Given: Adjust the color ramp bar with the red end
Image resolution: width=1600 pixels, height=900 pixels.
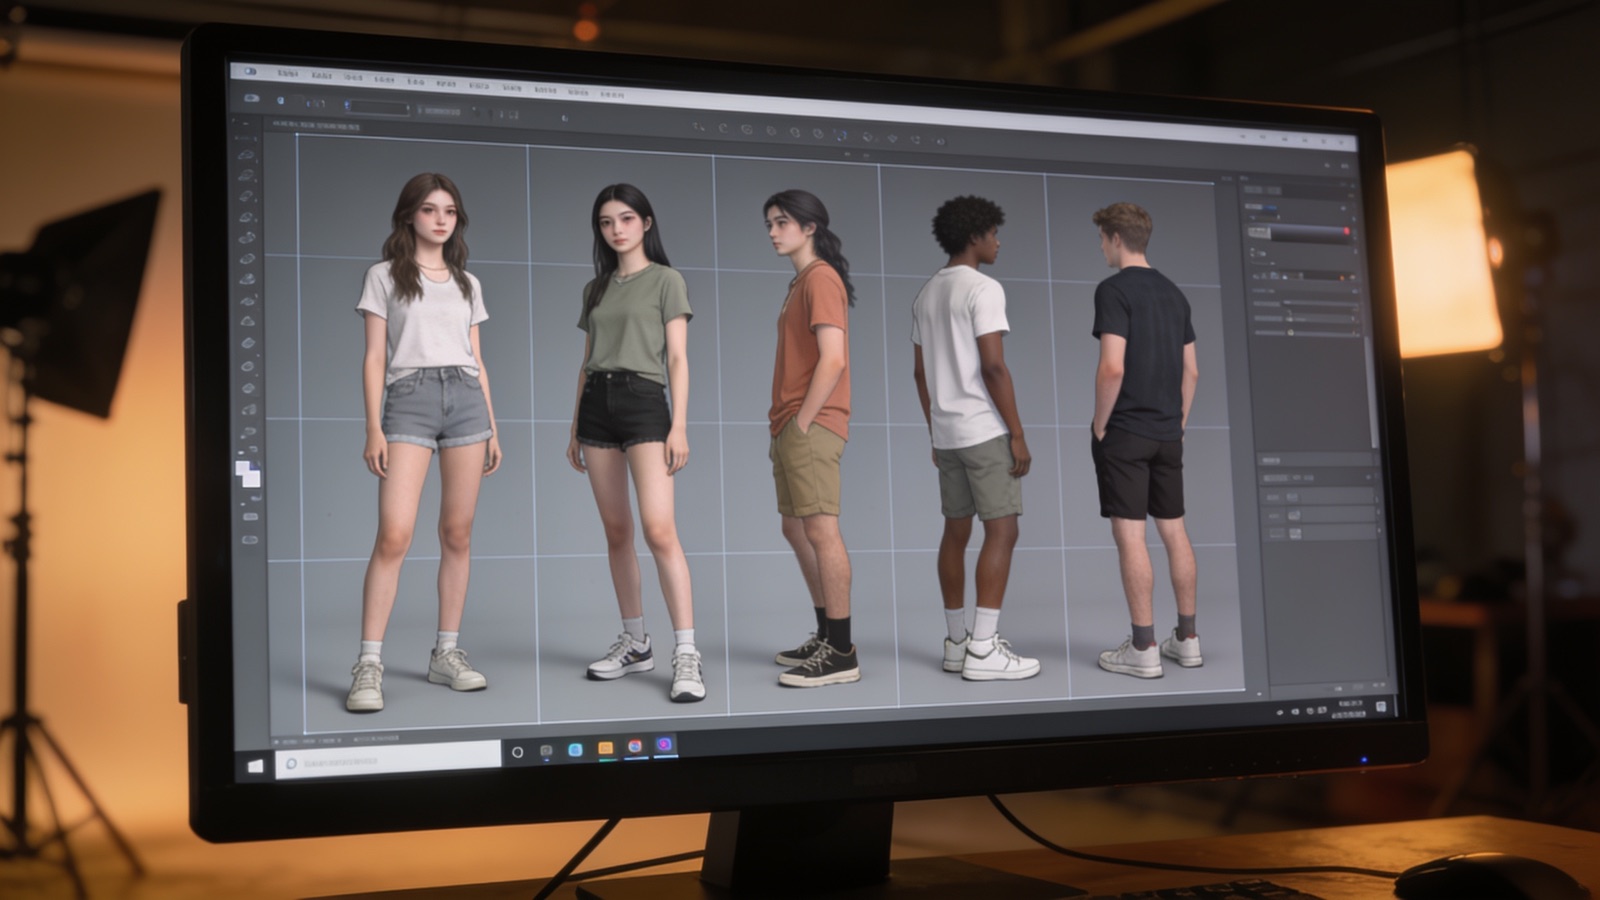Looking at the screenshot, I should 1299,233.
